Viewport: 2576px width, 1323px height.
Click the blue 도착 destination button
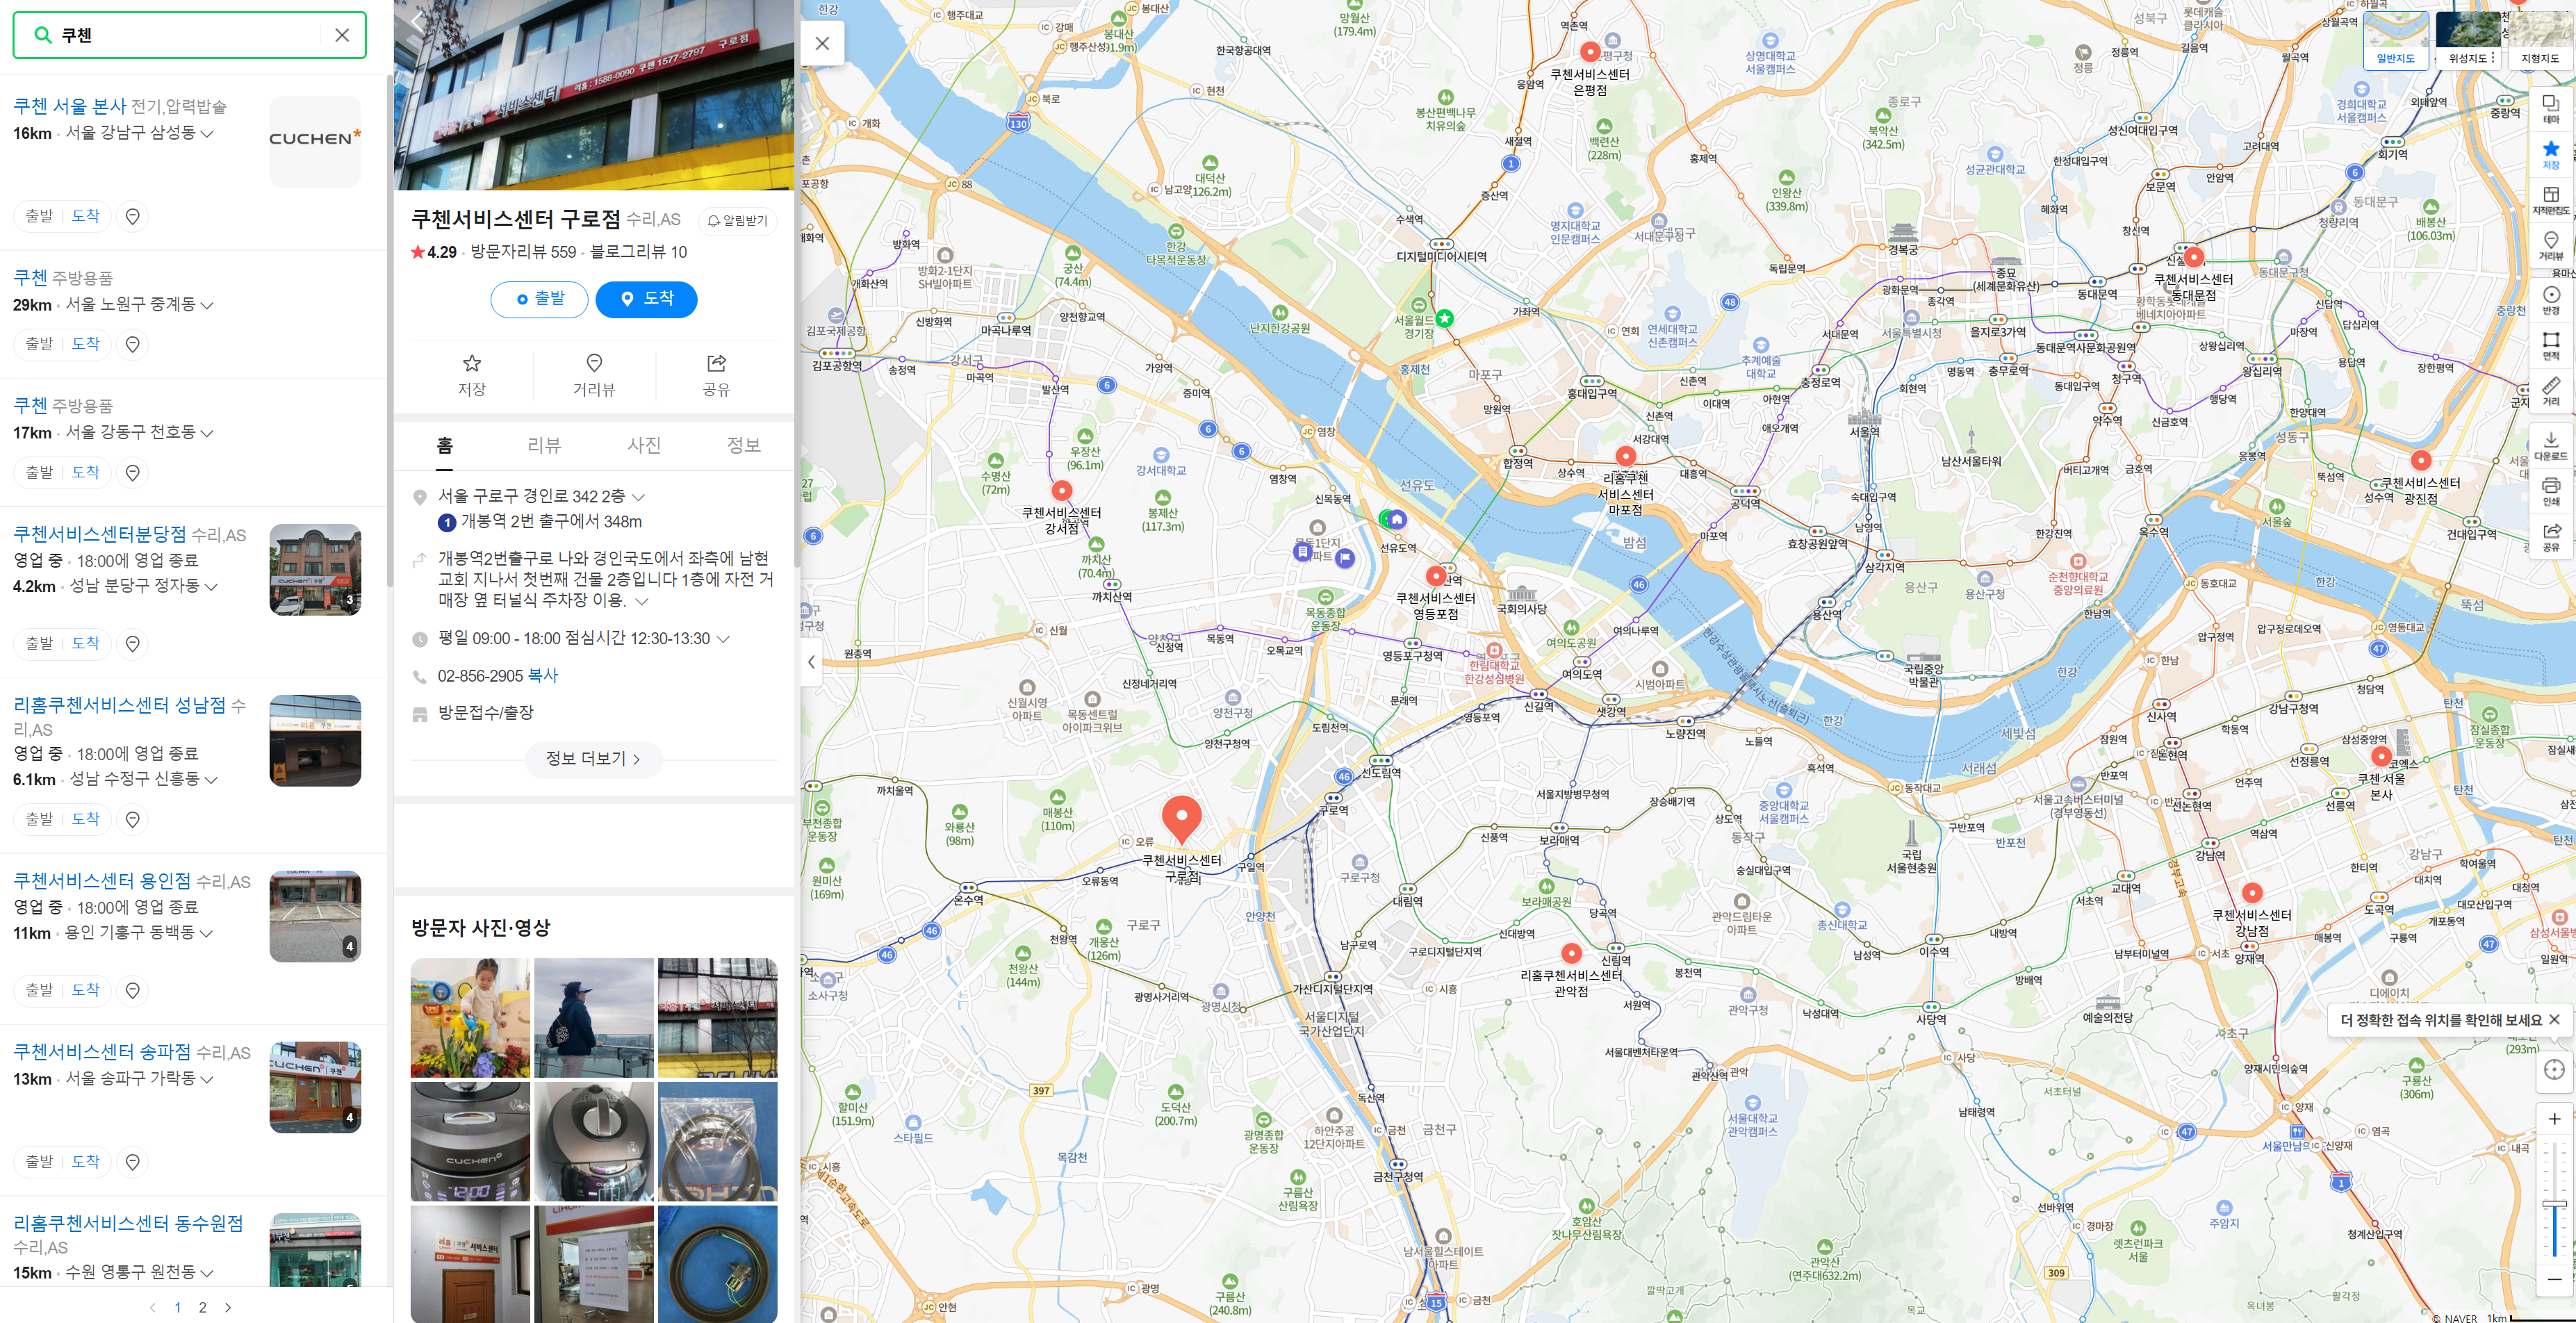click(646, 299)
